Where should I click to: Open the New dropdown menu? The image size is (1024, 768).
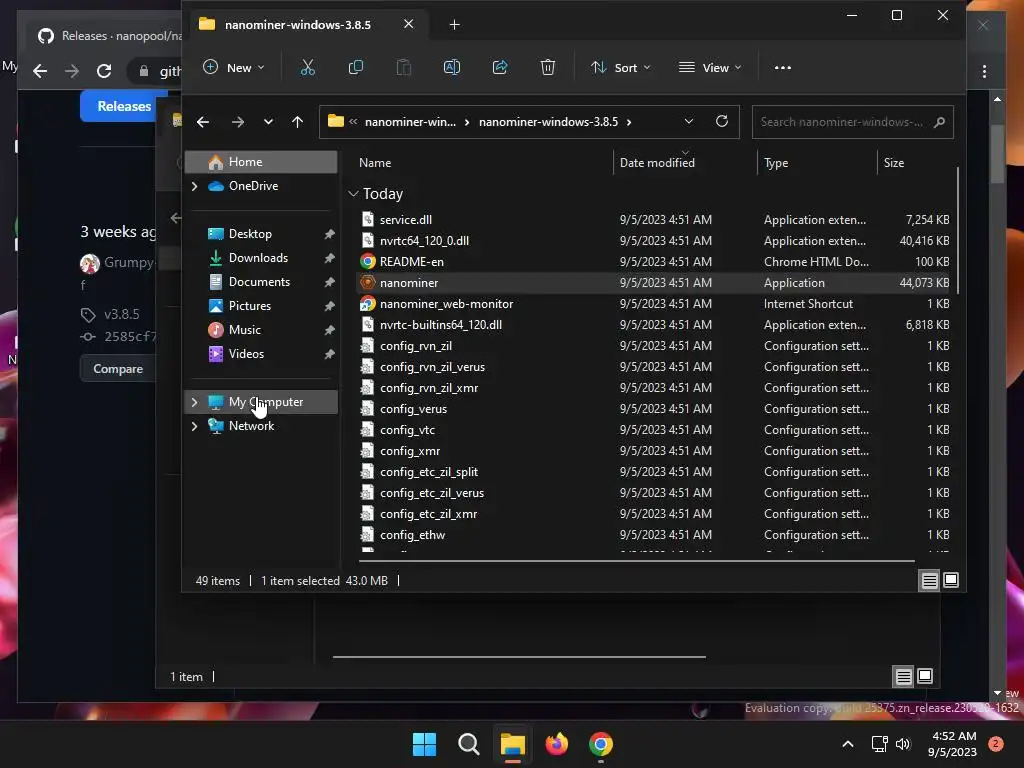tap(234, 67)
